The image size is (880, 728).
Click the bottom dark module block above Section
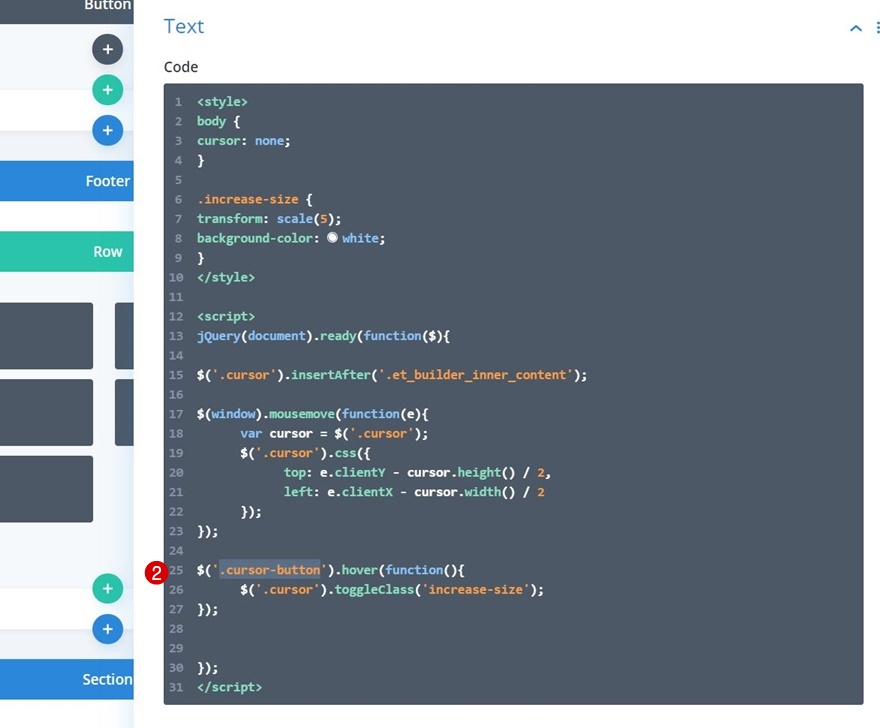point(46,489)
